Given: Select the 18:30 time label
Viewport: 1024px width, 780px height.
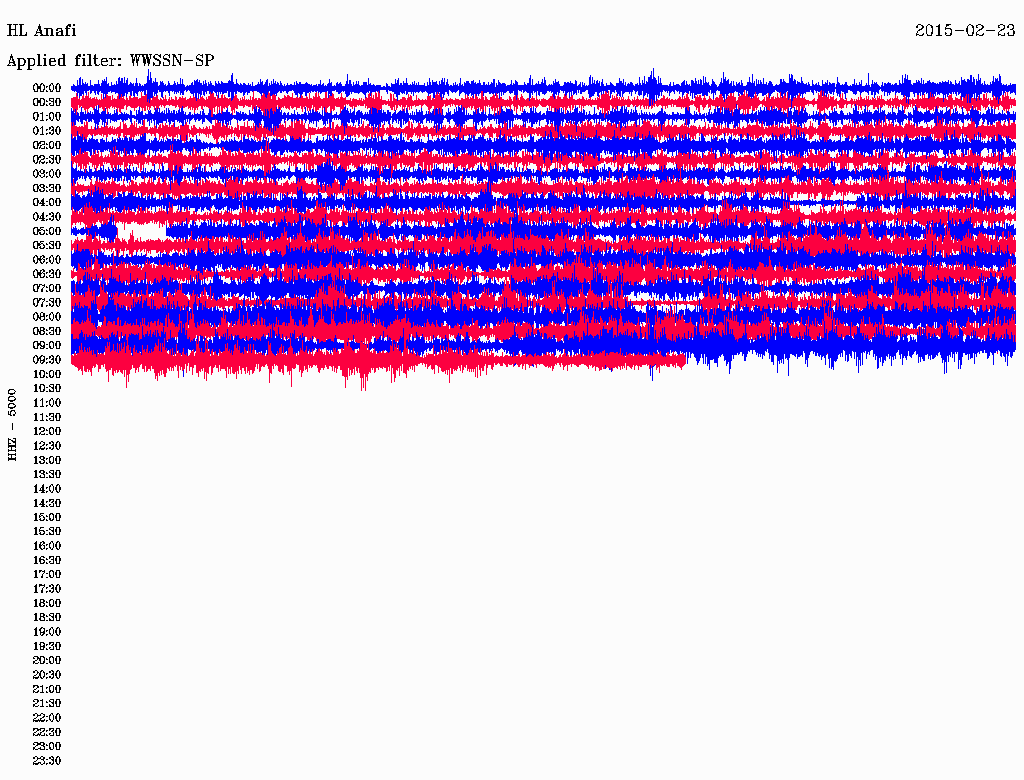Looking at the screenshot, I should pyautogui.click(x=47, y=617).
